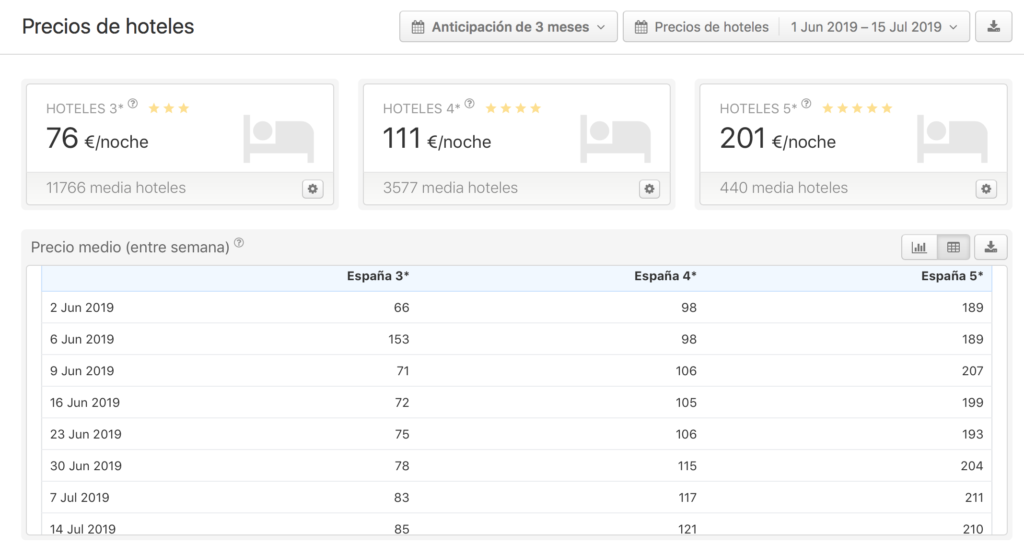
Task: Click help icon next to Hoteles 4*
Action: (470, 104)
